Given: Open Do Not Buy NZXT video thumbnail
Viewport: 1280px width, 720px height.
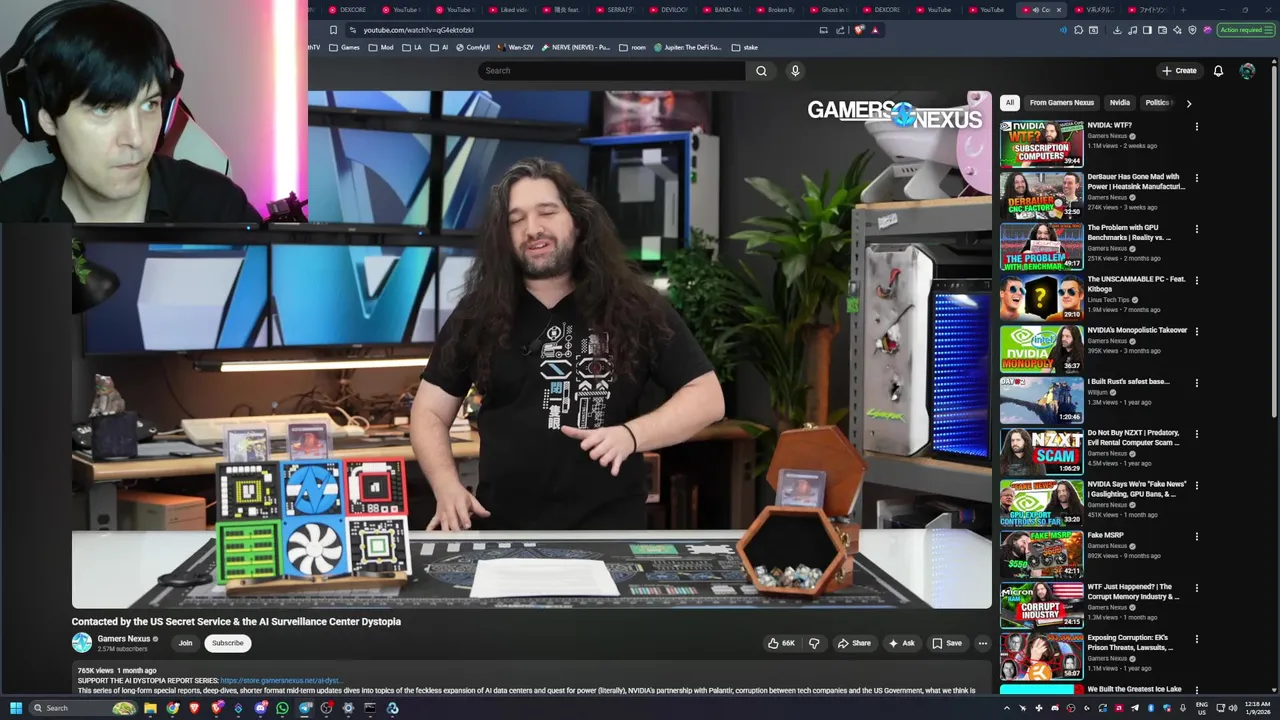Looking at the screenshot, I should coord(1042,451).
